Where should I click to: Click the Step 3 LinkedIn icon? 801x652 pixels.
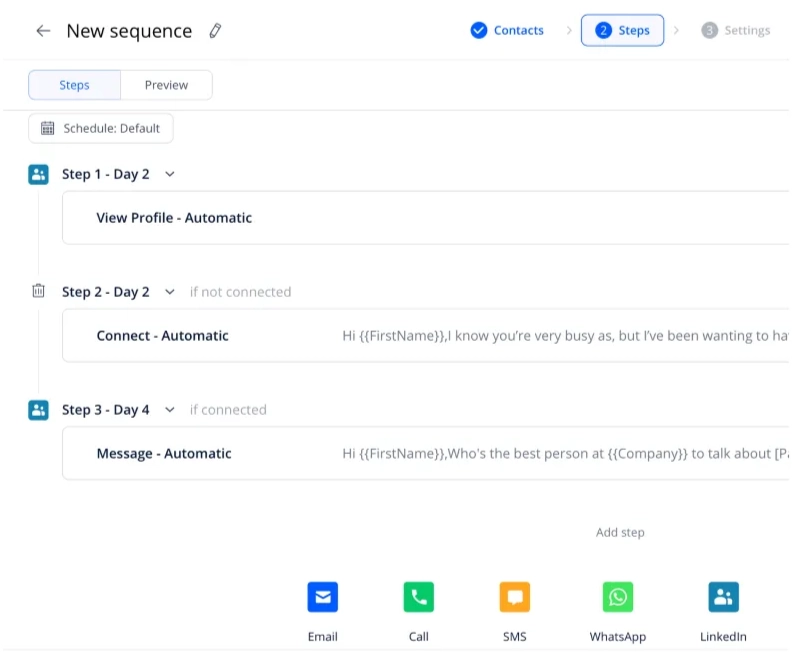(x=38, y=409)
